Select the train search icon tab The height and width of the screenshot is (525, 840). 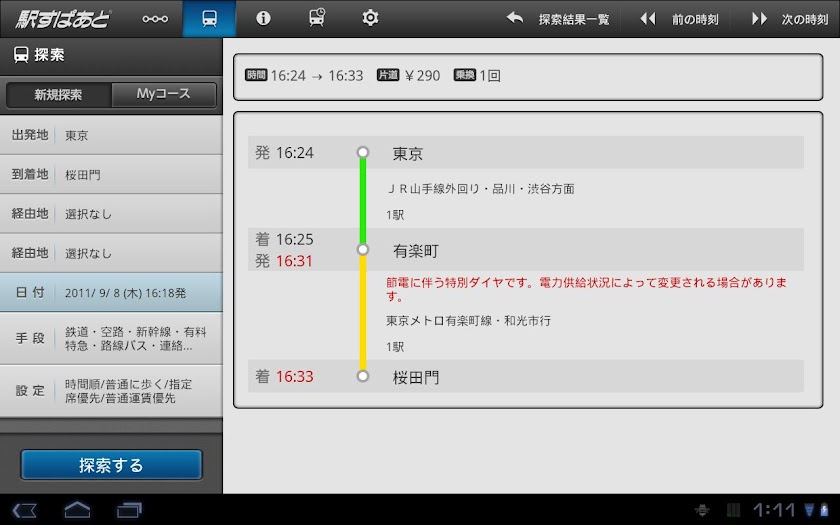pos(209,19)
